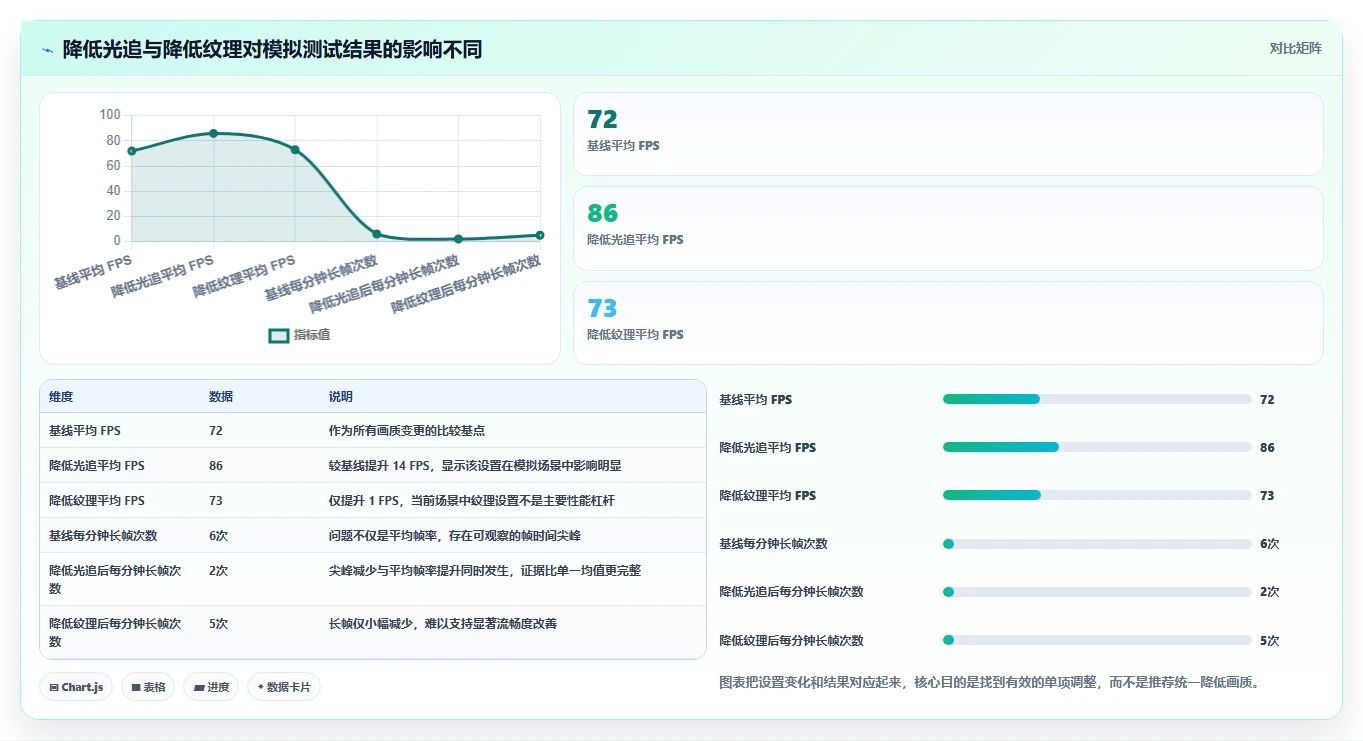Viewport: 1363px width, 741px height.
Task: Click the table cell value 2次
Action: [219, 571]
